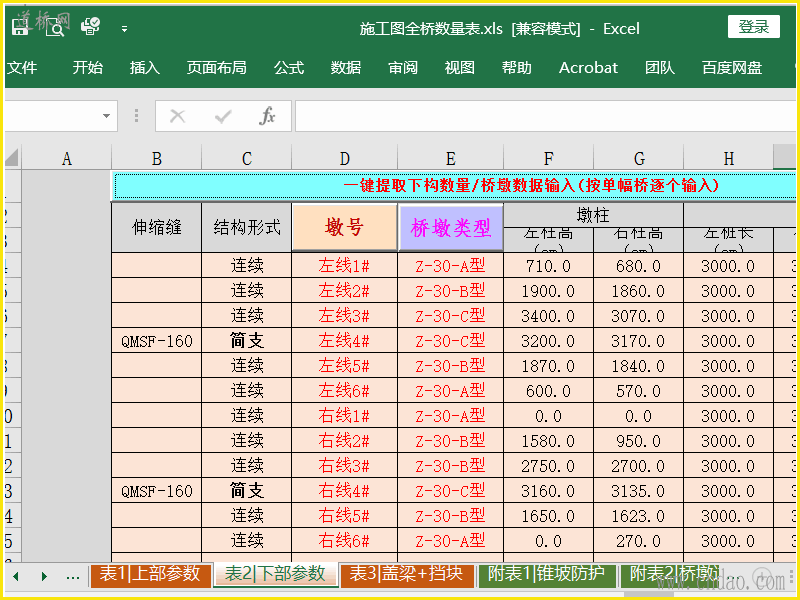The height and width of the screenshot is (600, 800).
Task: Click the 墩号 header button
Action: click(344, 228)
